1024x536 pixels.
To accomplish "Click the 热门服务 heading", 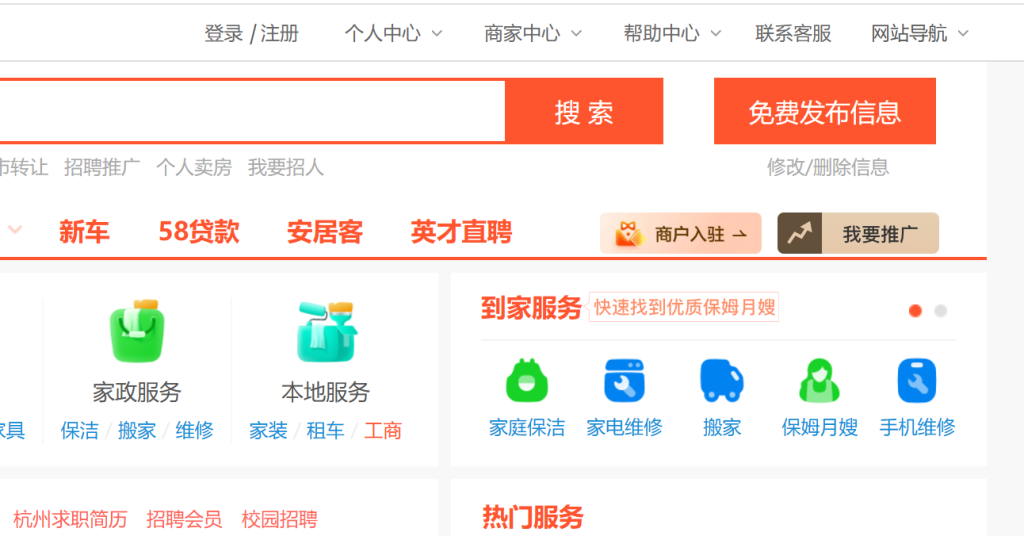I will tap(532, 517).
